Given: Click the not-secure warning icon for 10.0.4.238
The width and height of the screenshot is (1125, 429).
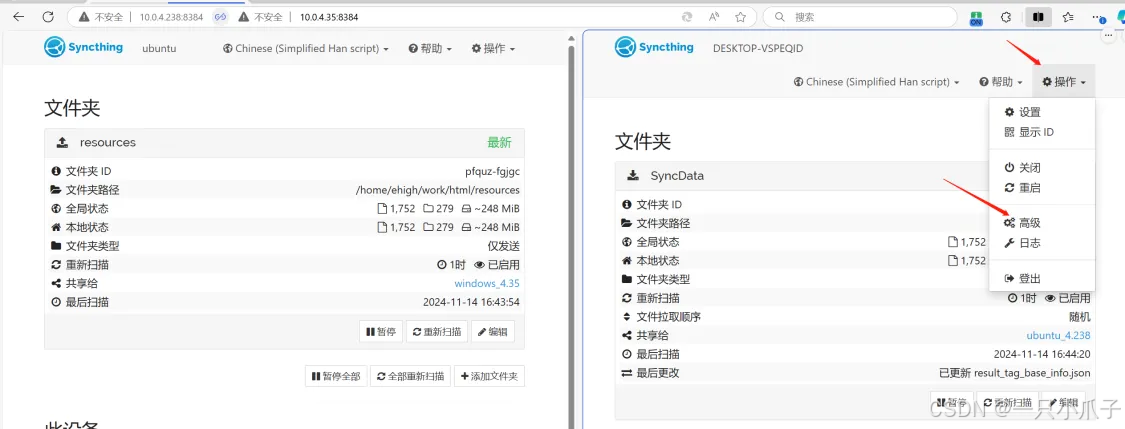Looking at the screenshot, I should pyautogui.click(x=84, y=16).
